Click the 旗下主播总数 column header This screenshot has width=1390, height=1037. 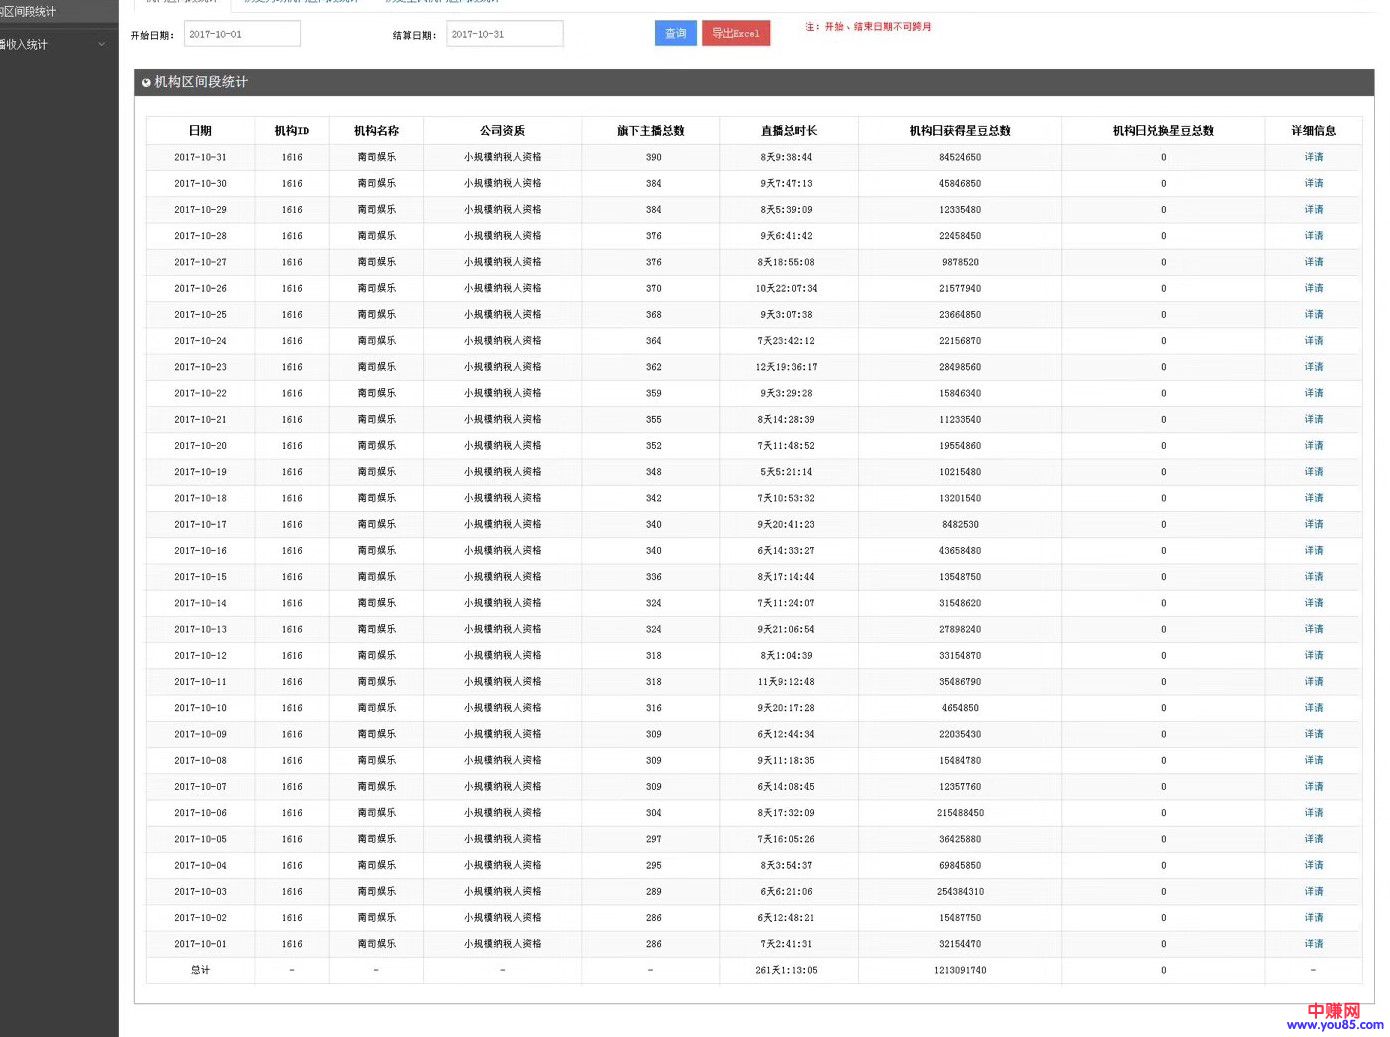[650, 131]
